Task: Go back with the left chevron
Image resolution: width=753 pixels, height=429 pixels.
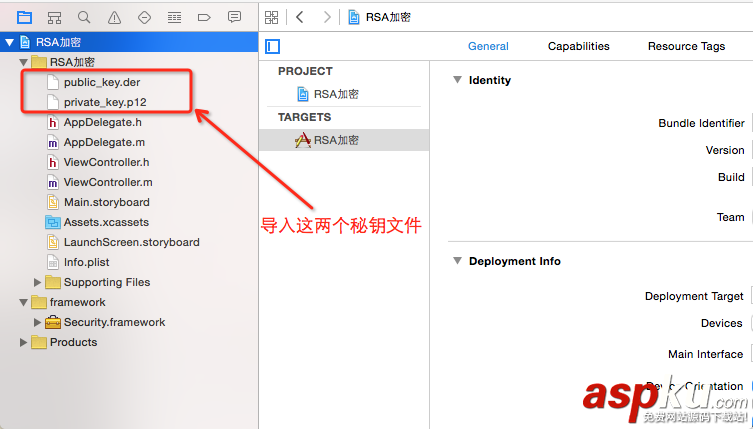Action: [x=300, y=17]
